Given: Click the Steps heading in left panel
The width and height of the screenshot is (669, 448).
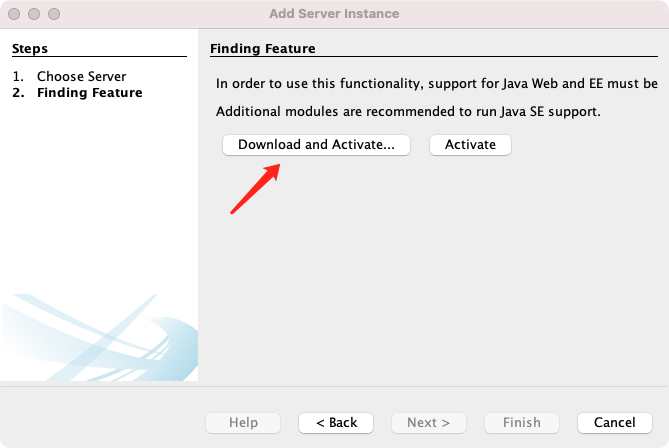Looking at the screenshot, I should pos(30,48).
